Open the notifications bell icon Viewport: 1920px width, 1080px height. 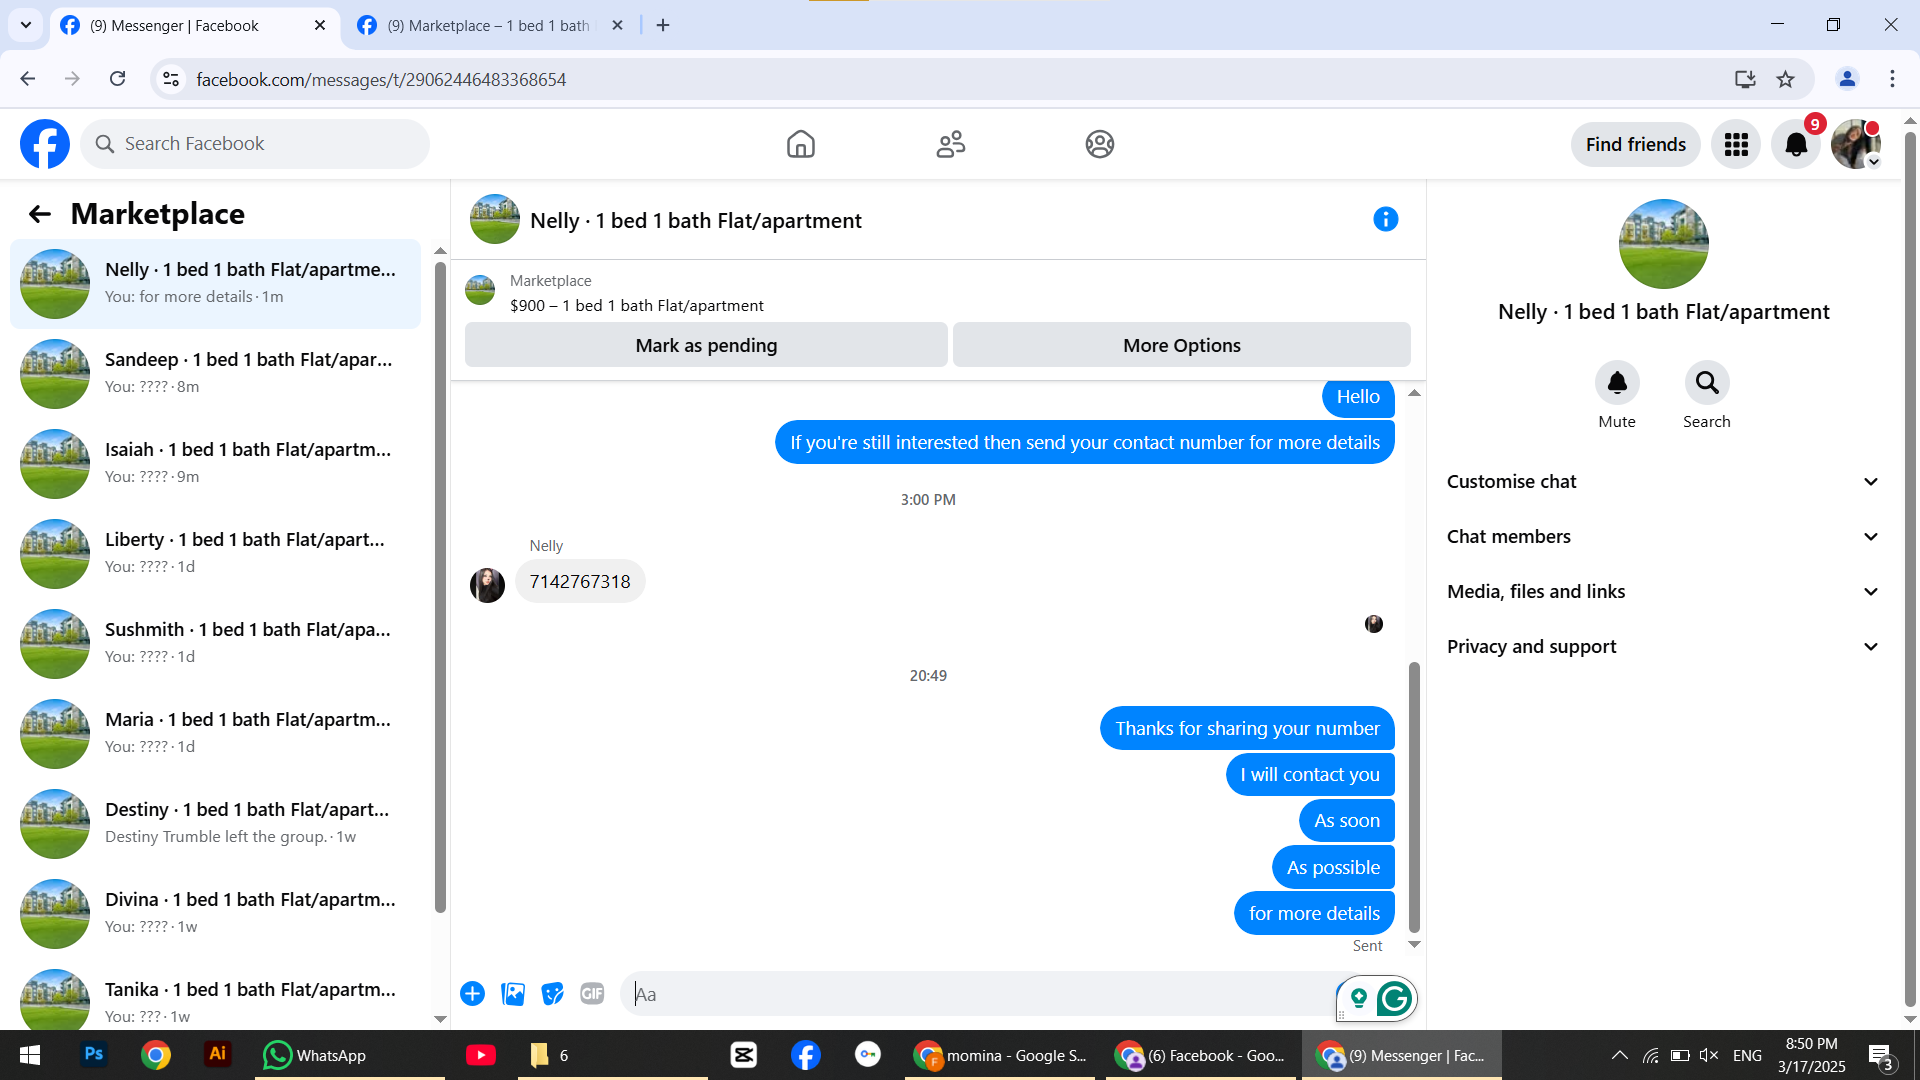(x=1796, y=145)
